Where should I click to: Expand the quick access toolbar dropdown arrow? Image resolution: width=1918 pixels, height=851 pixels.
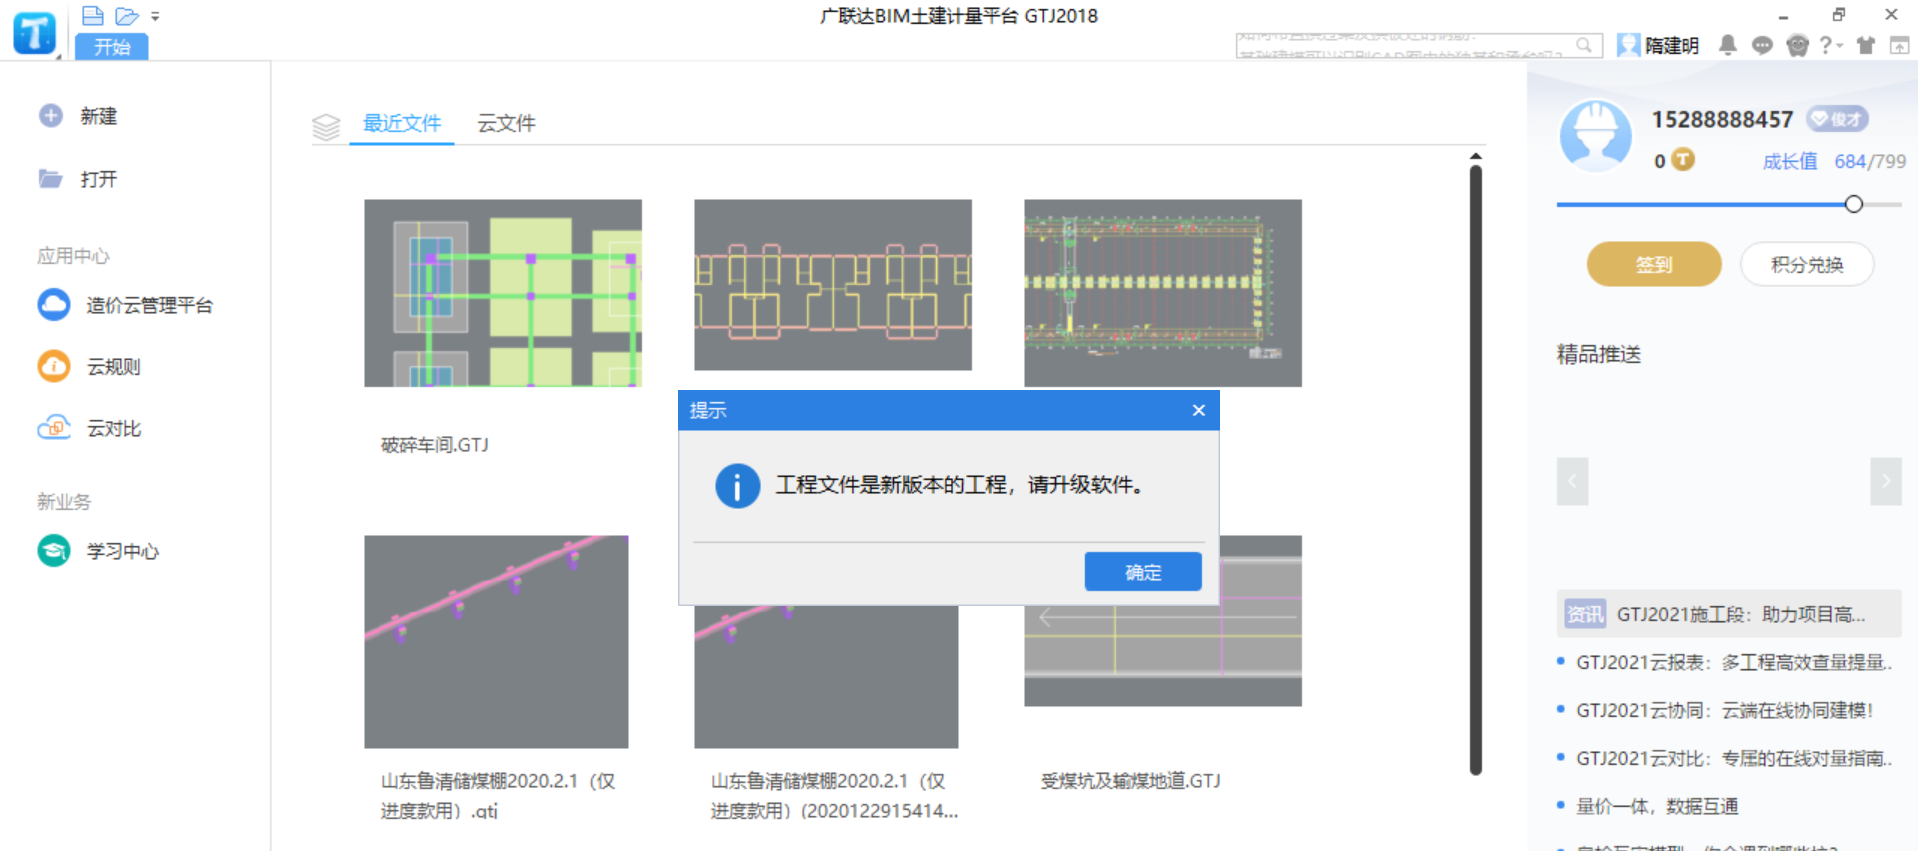[x=155, y=17]
